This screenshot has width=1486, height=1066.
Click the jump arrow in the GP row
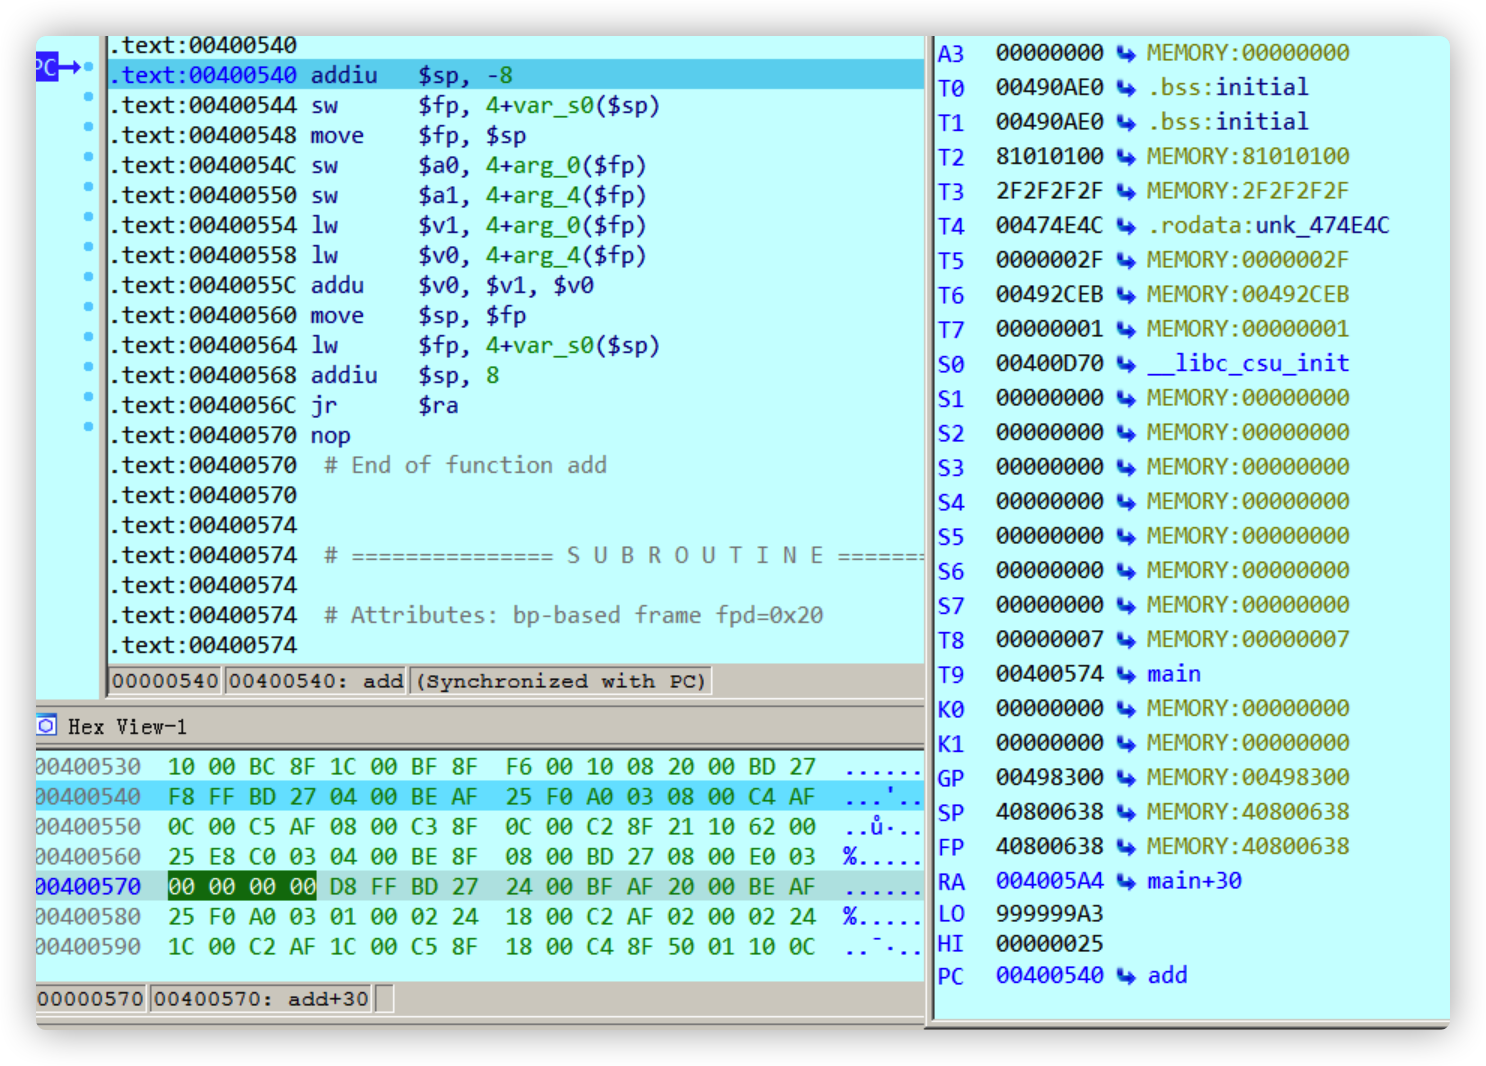pos(1126,778)
